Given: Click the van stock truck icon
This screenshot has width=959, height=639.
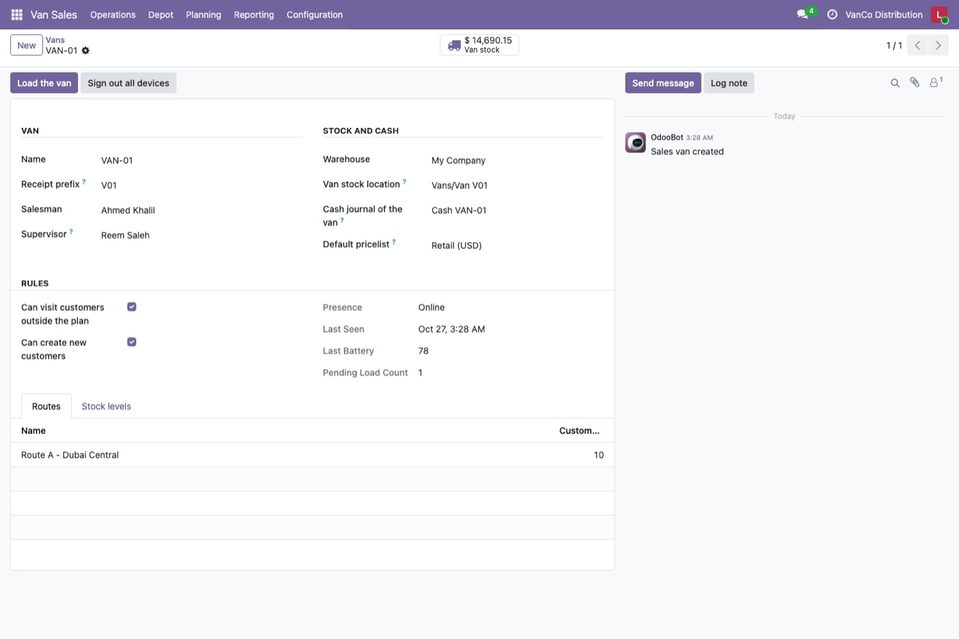Looking at the screenshot, I should tap(454, 45).
